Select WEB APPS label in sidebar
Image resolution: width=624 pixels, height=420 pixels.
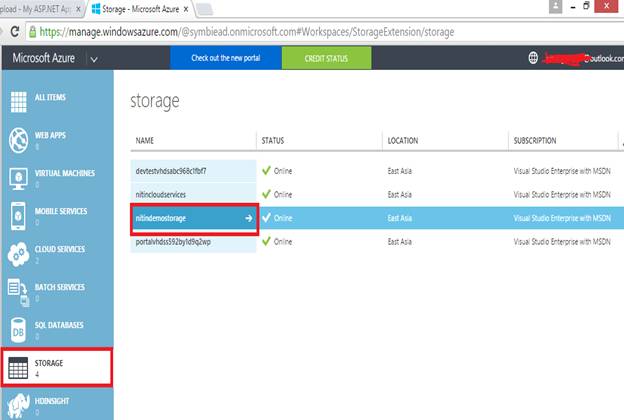pos(50,135)
